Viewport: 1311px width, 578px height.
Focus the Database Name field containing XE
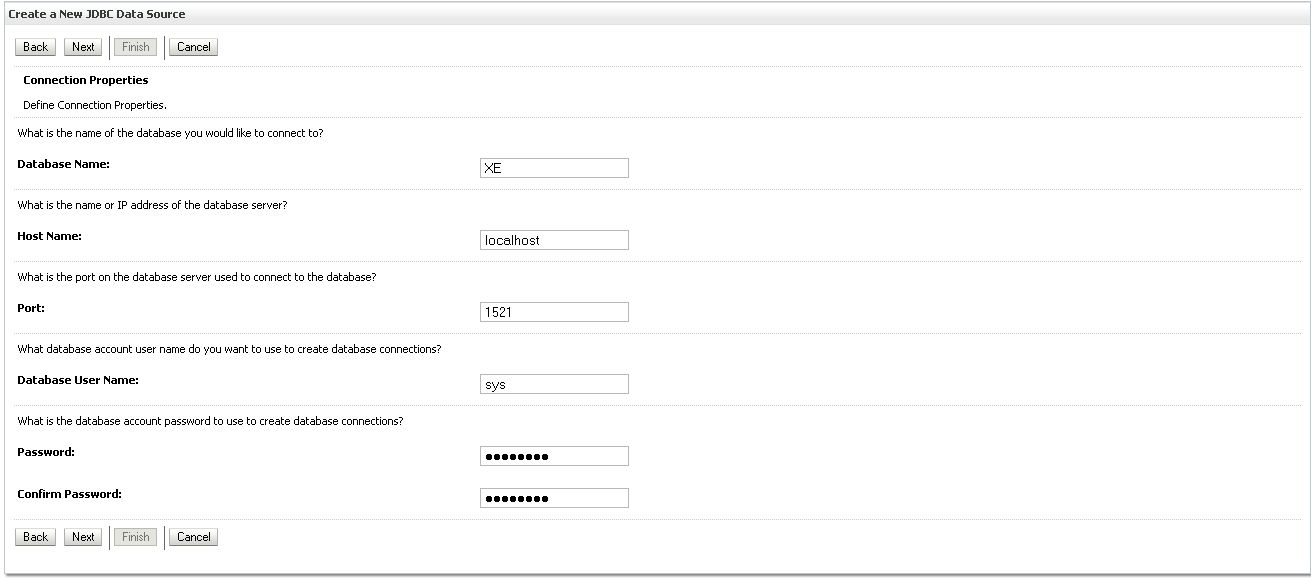(554, 168)
